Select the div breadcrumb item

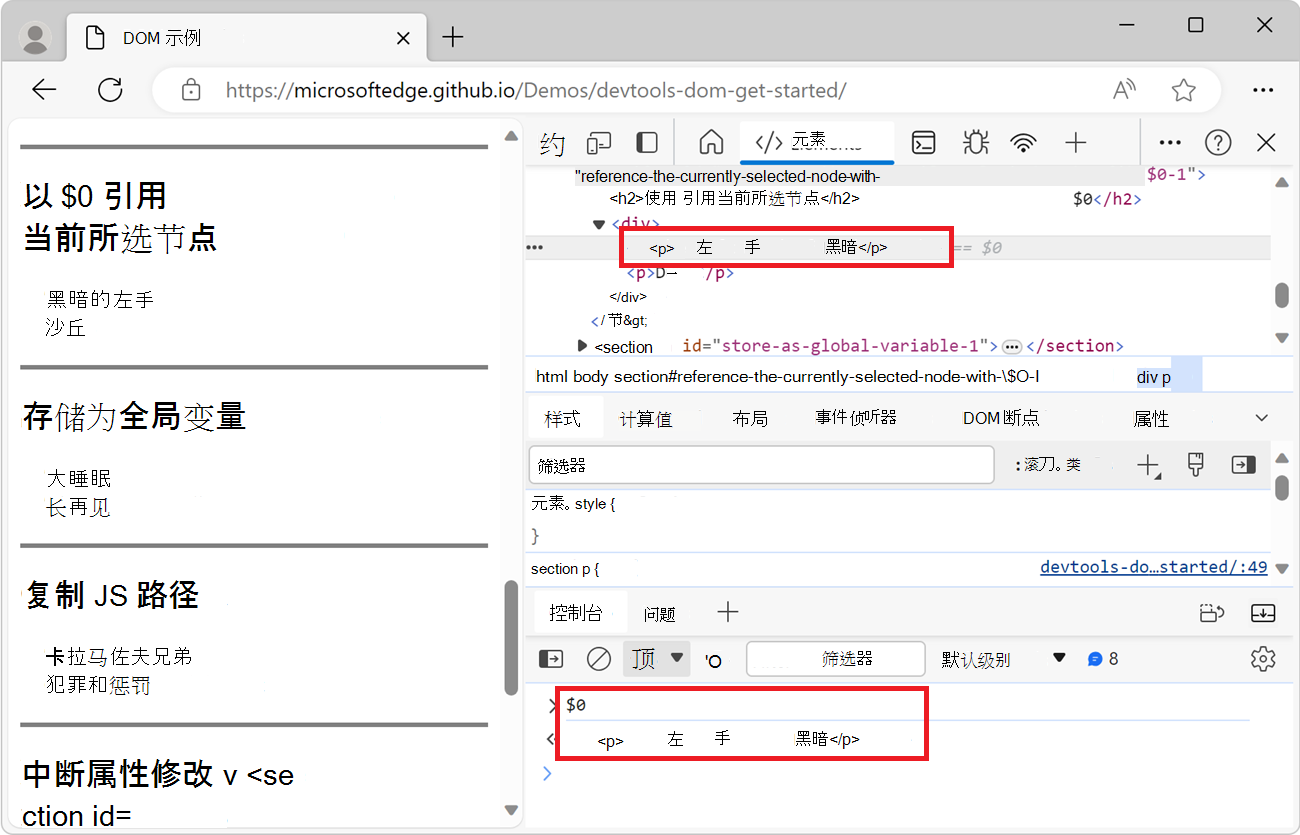pos(1147,377)
